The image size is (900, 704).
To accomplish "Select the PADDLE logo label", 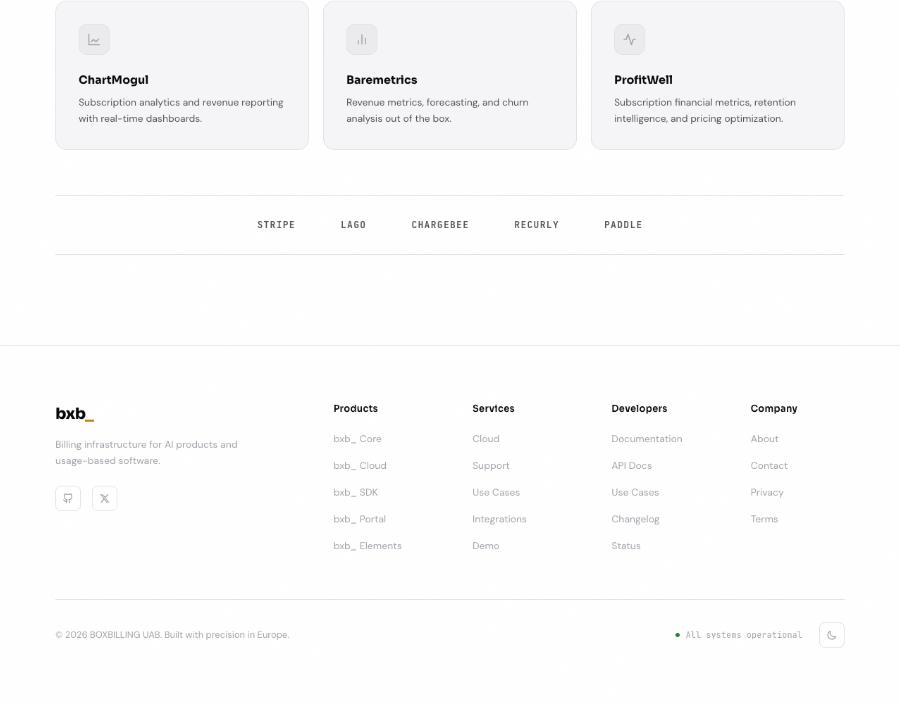I will [623, 225].
